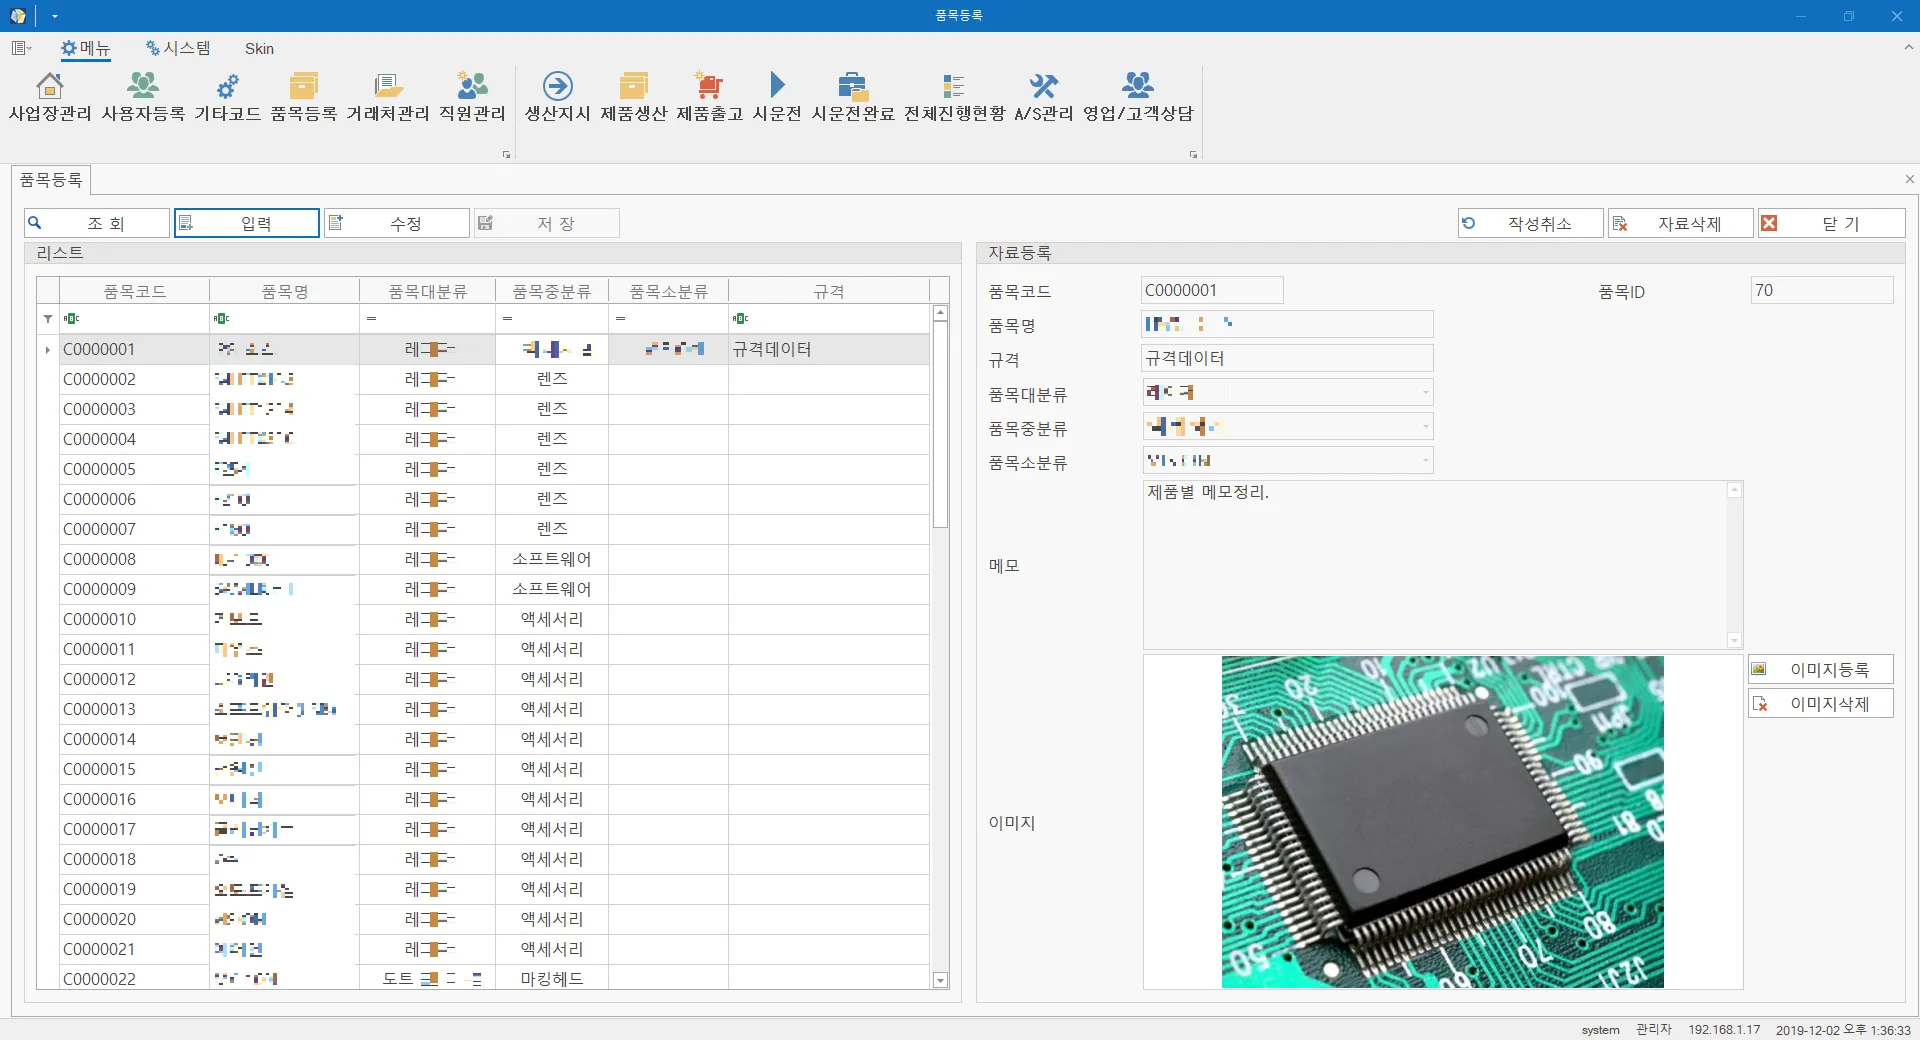Click the 규격 input field
The height and width of the screenshot is (1040, 1920).
[1287, 358]
